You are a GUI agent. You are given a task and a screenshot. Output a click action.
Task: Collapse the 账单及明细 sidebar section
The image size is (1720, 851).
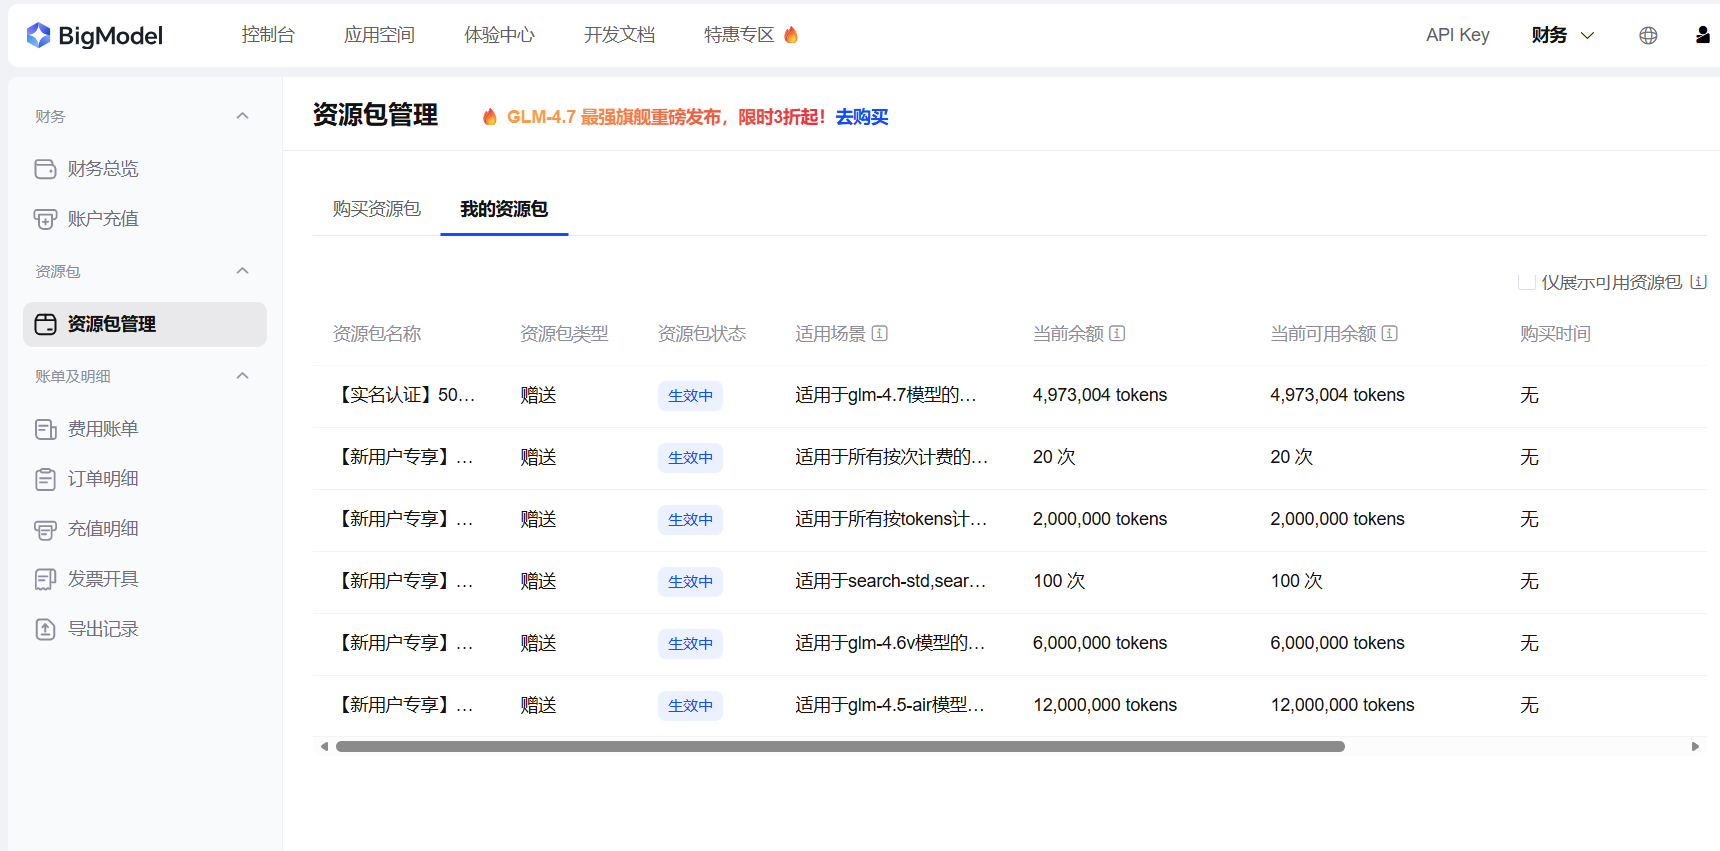tap(242, 376)
